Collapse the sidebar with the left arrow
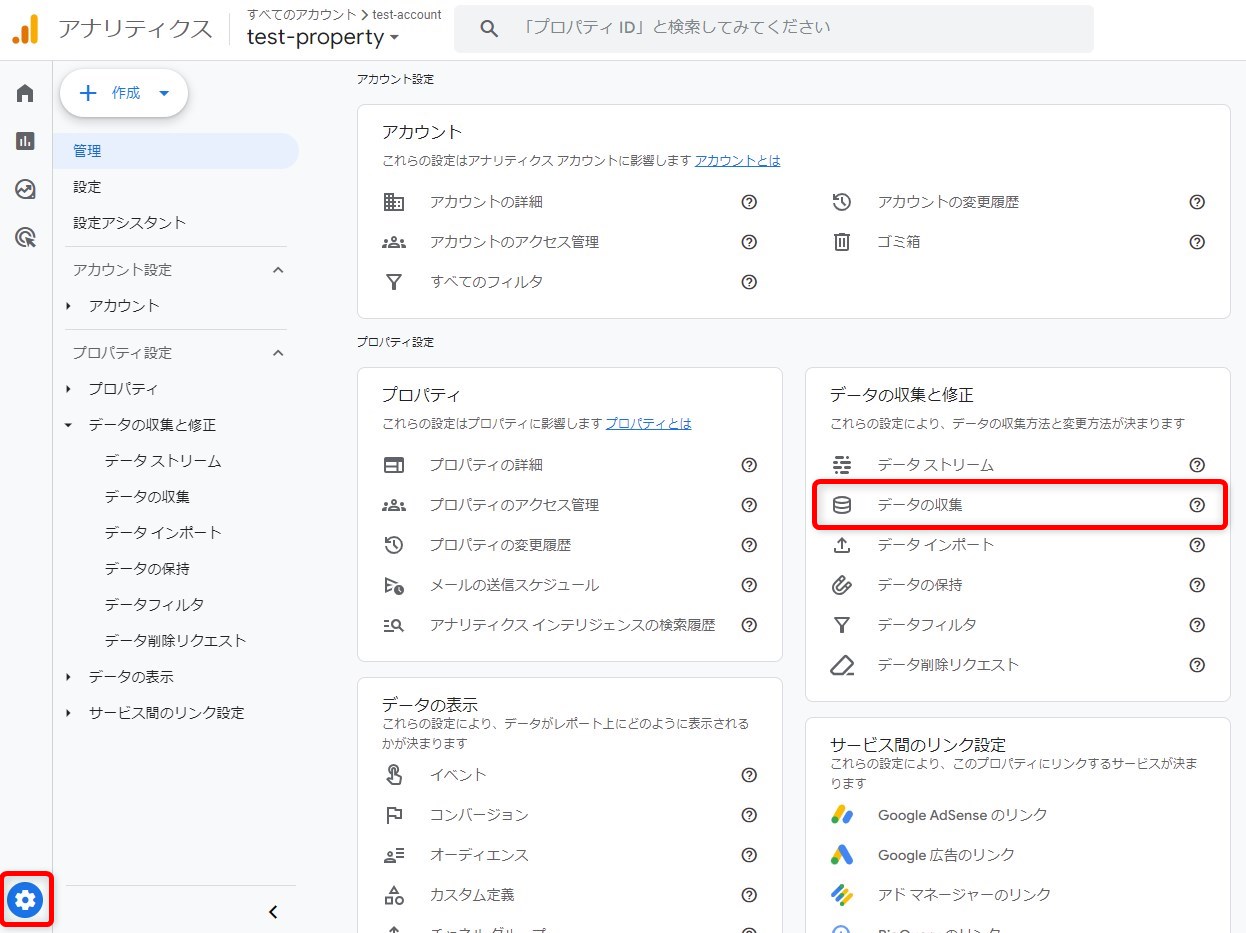The image size is (1246, 933). point(273,912)
